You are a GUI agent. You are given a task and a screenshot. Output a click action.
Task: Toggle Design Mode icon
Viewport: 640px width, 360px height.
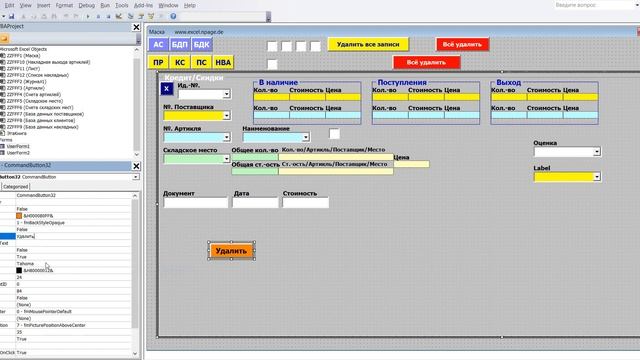[119, 16]
